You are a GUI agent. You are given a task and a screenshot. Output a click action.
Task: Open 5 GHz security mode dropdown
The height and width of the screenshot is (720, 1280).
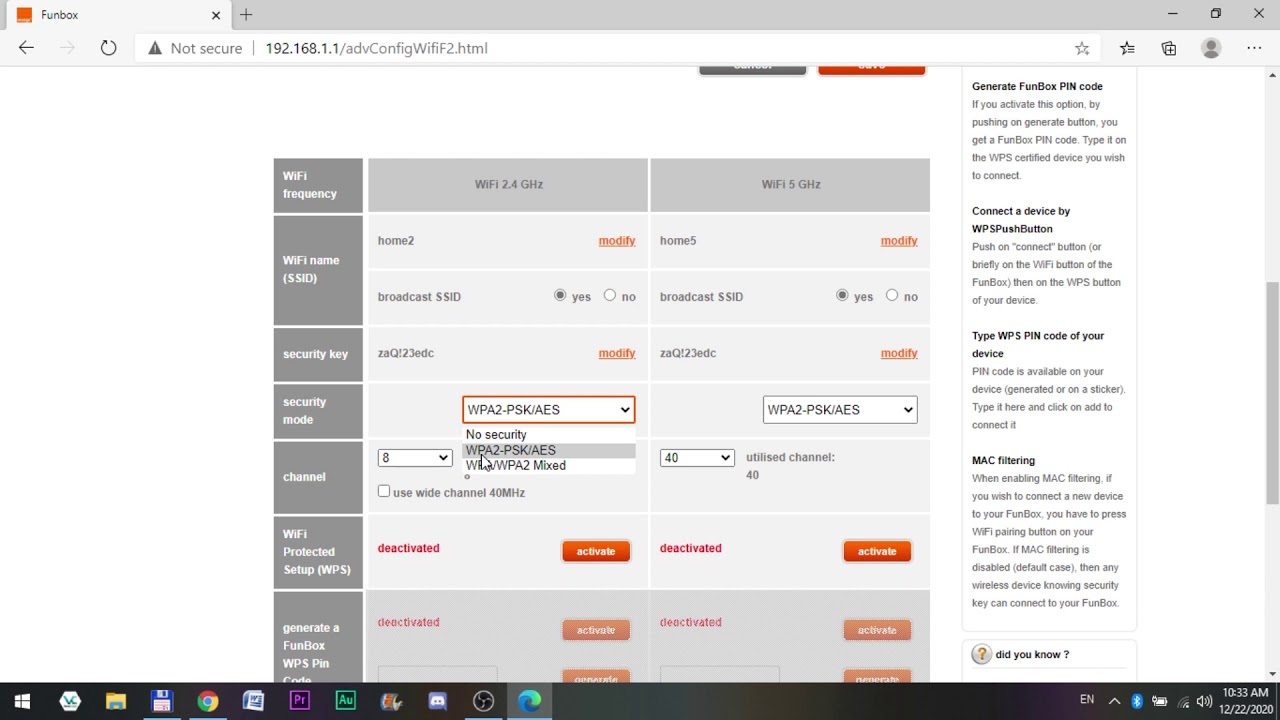pos(840,409)
